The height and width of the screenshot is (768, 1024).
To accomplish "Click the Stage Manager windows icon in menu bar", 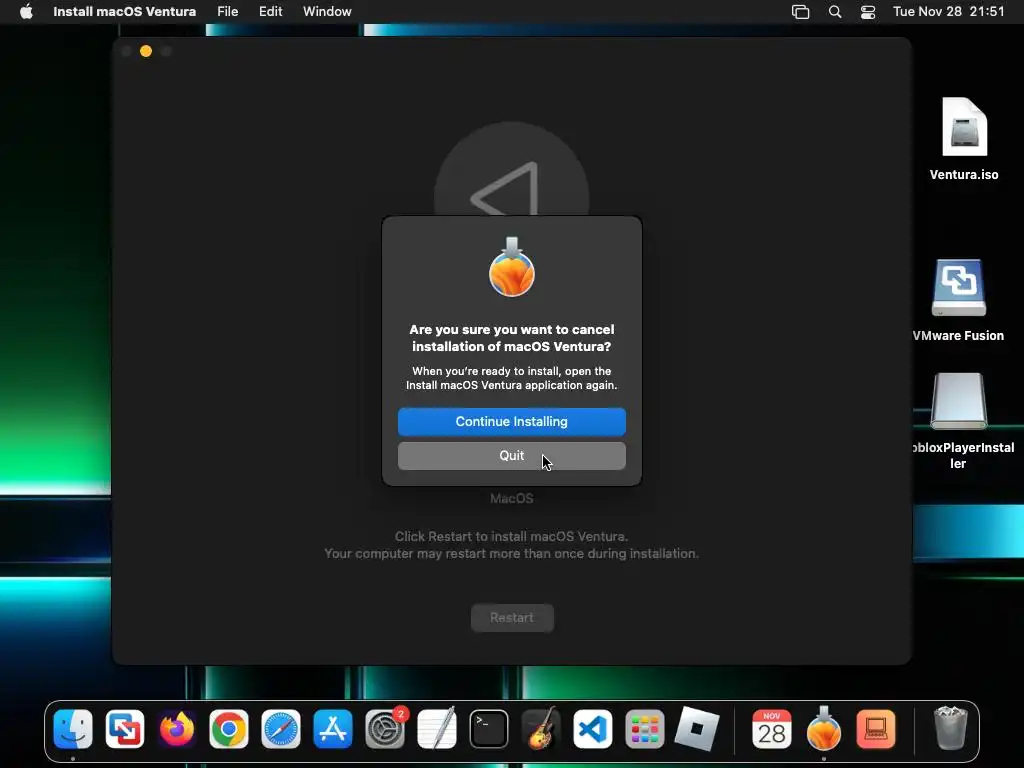I will [801, 12].
